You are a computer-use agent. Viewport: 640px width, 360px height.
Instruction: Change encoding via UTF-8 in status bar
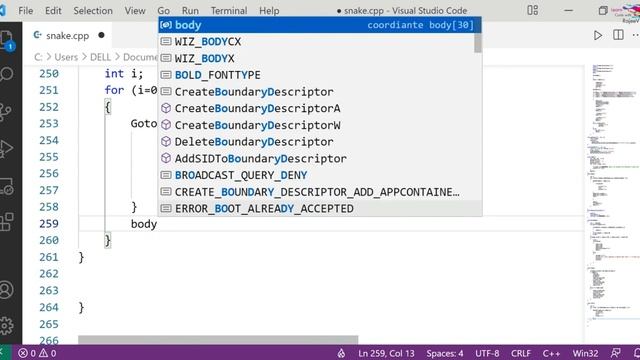click(487, 353)
